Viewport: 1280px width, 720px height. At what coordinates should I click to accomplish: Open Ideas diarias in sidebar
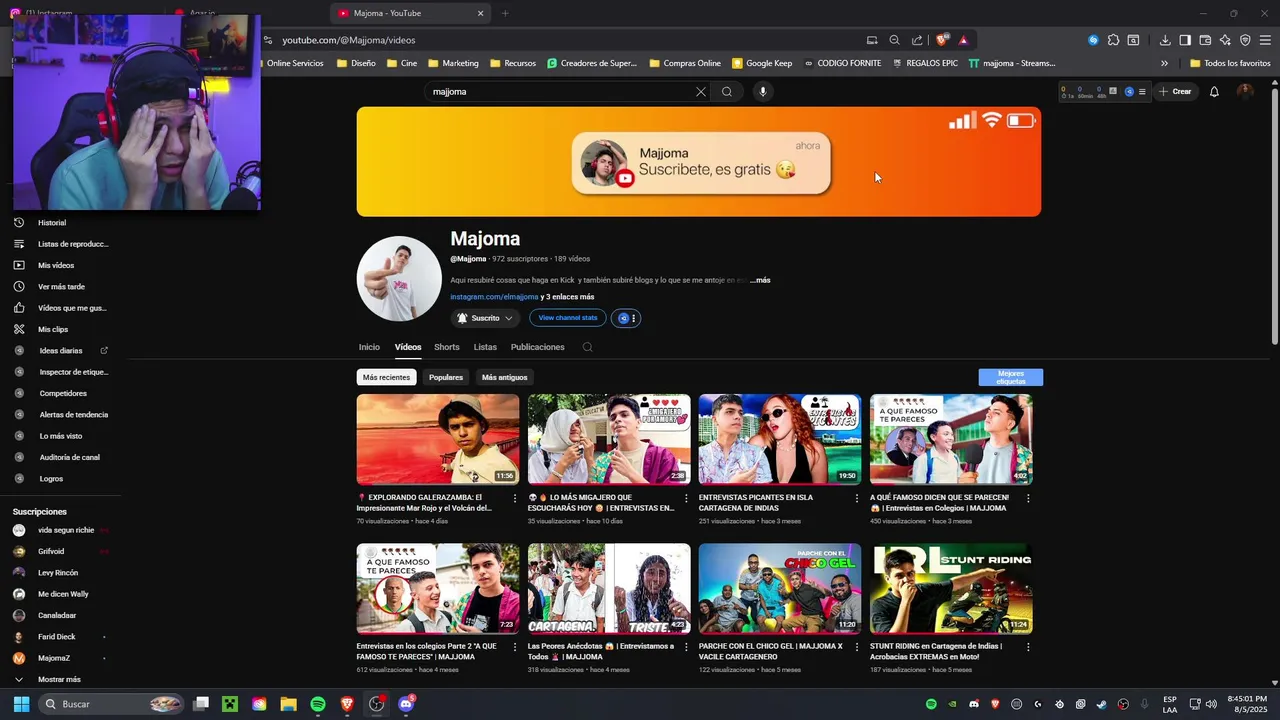(x=60, y=351)
